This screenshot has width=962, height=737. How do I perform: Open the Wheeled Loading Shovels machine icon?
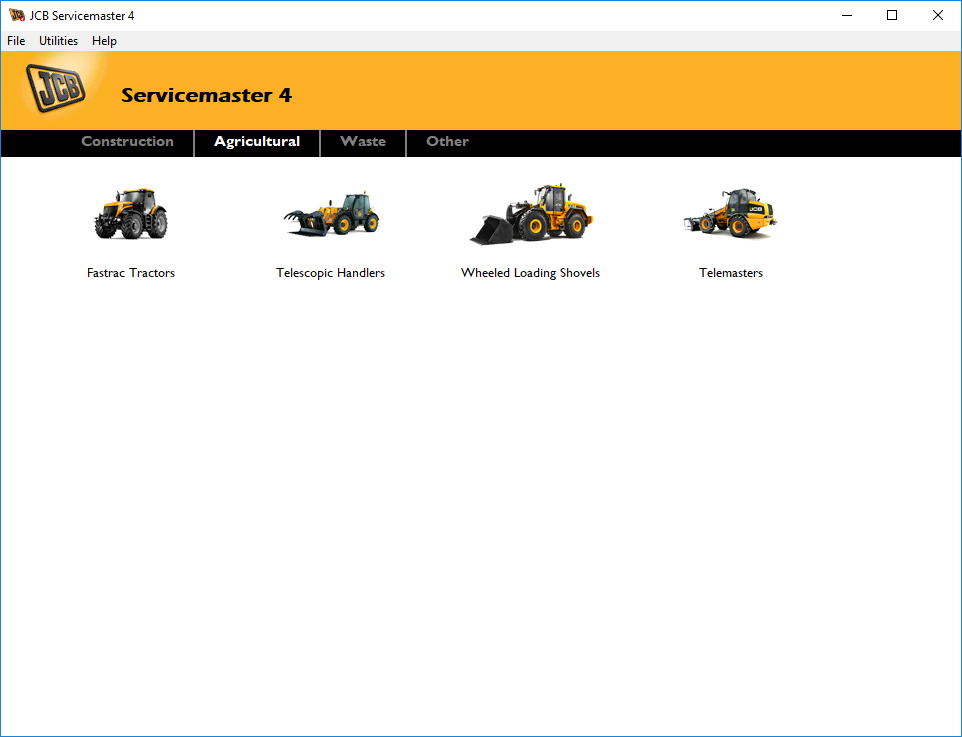(531, 214)
